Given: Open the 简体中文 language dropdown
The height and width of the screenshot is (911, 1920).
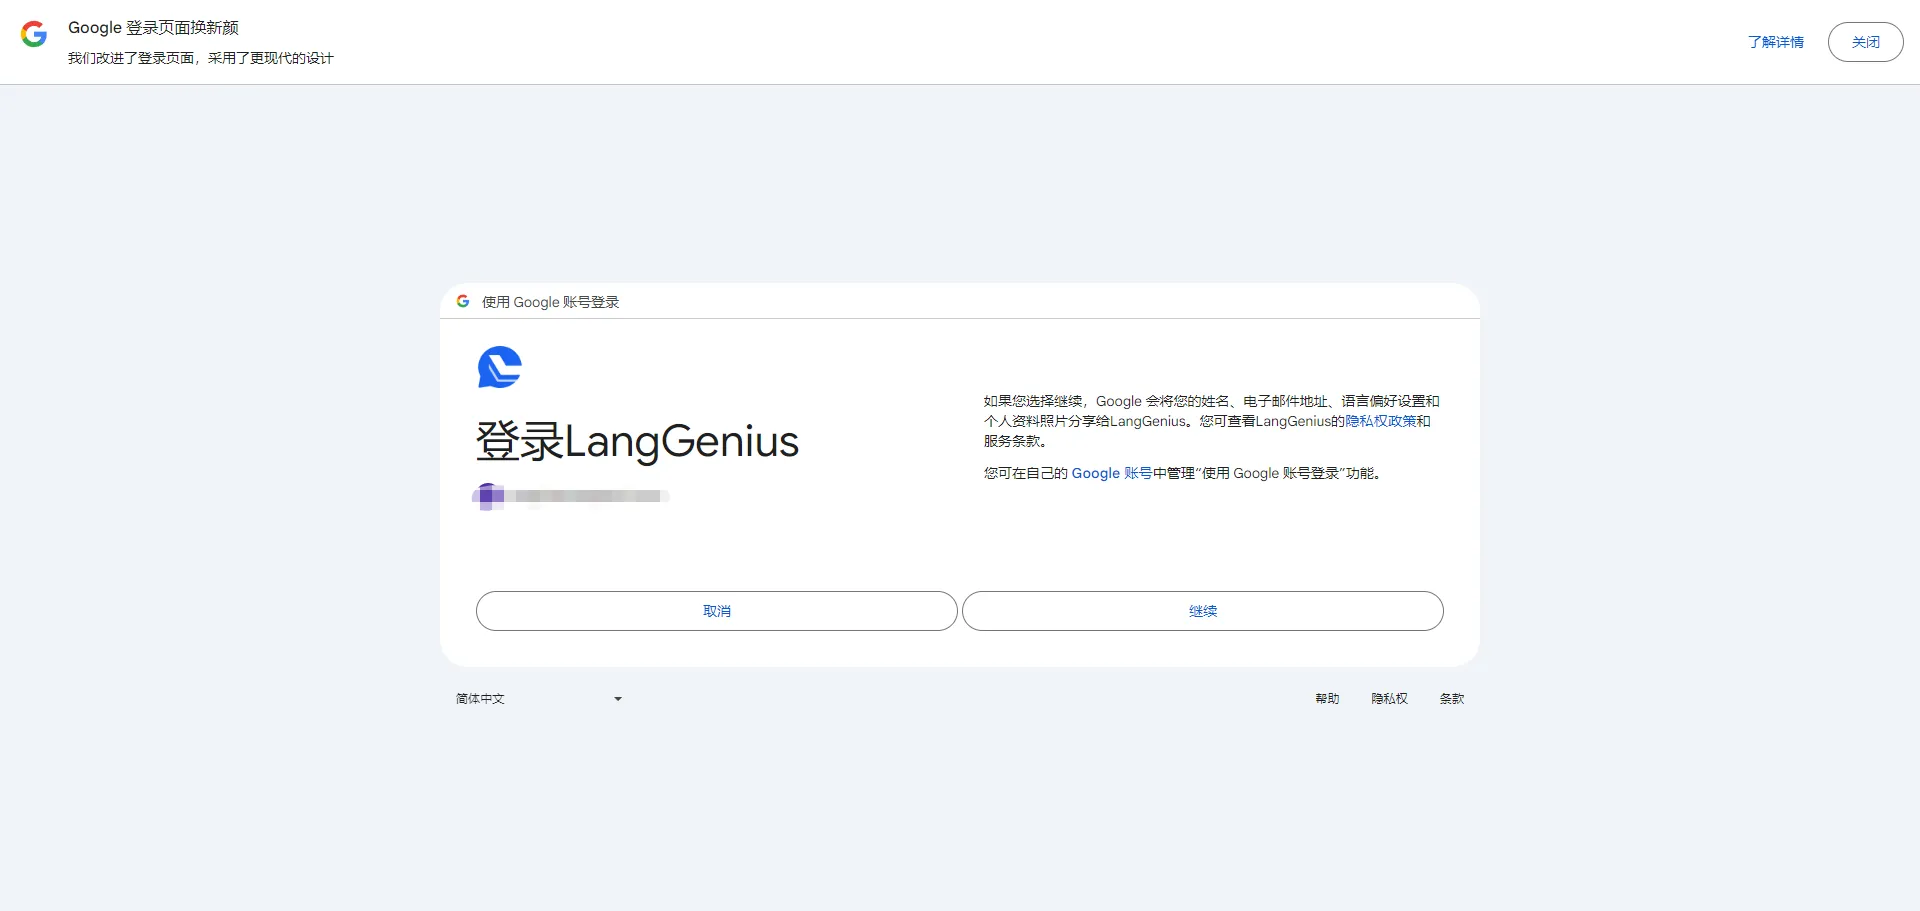Looking at the screenshot, I should click(x=540, y=699).
